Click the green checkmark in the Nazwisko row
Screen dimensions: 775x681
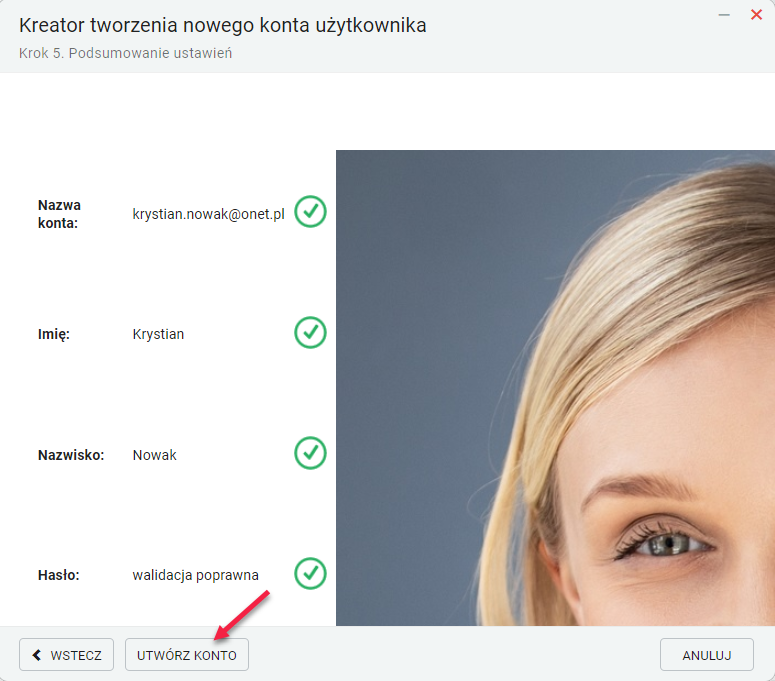point(310,453)
